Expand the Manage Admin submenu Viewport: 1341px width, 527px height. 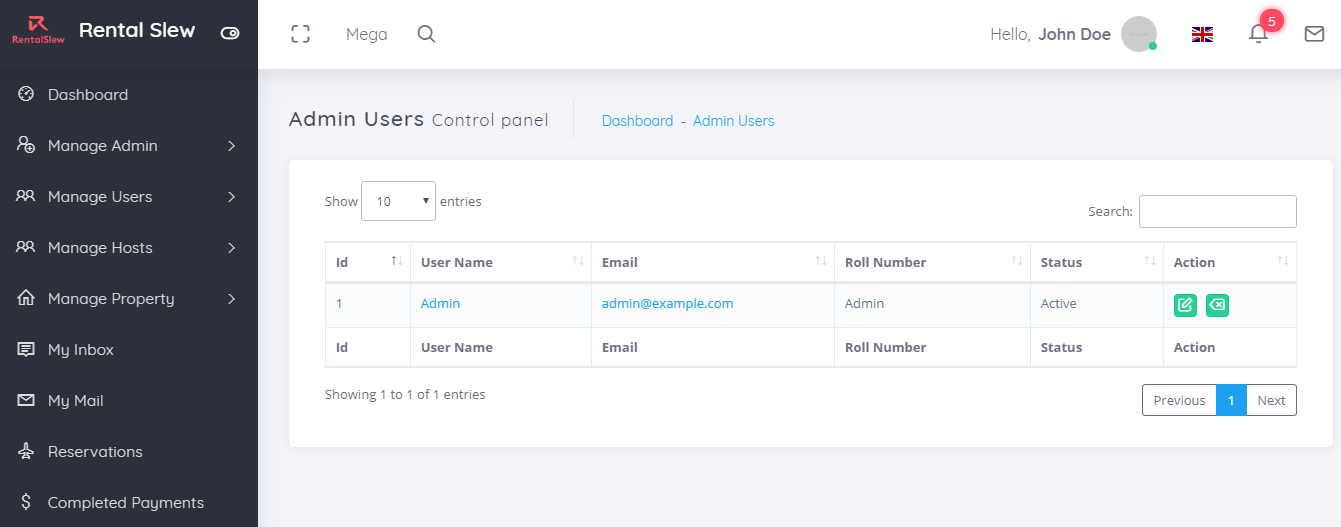coord(129,146)
